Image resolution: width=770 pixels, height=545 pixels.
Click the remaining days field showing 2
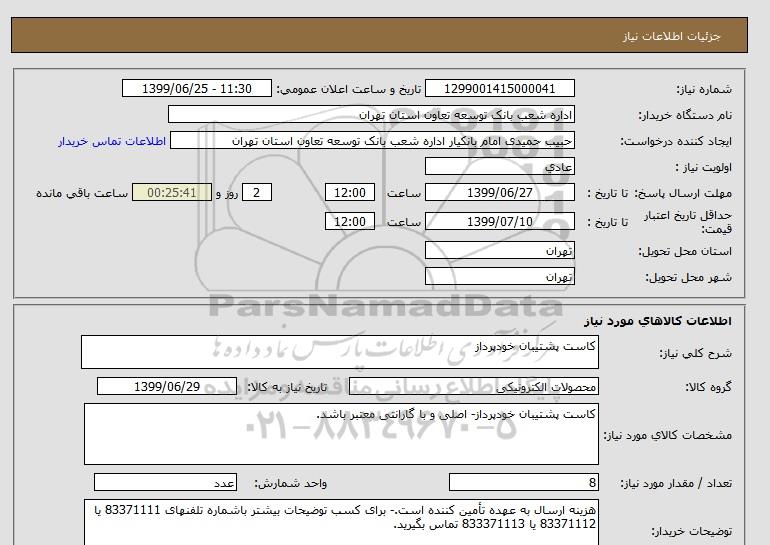(257, 192)
